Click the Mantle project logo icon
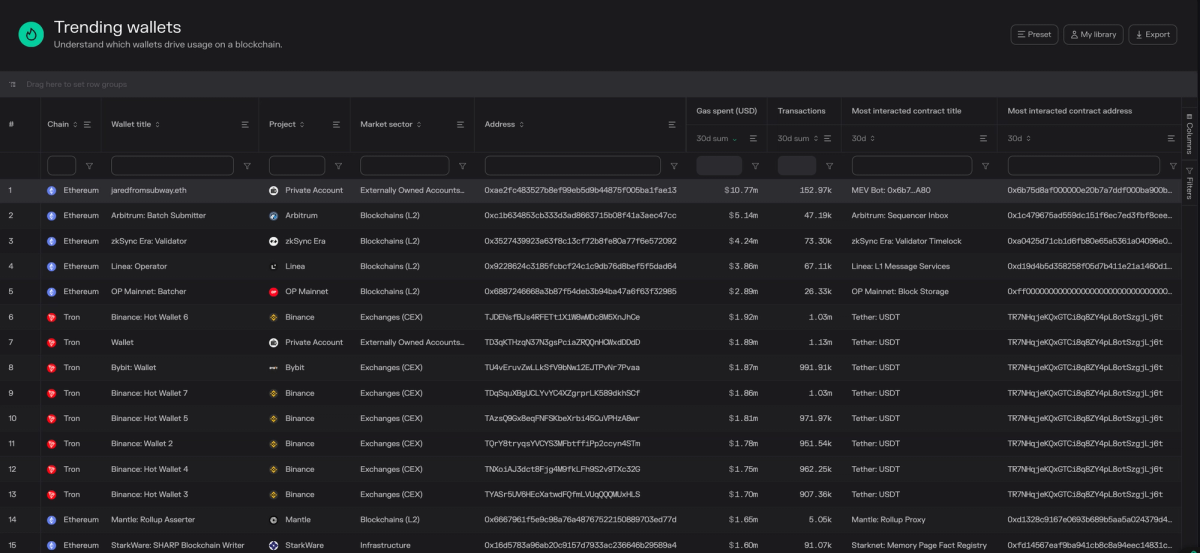This screenshot has height=553, width=1200. tap(273, 519)
